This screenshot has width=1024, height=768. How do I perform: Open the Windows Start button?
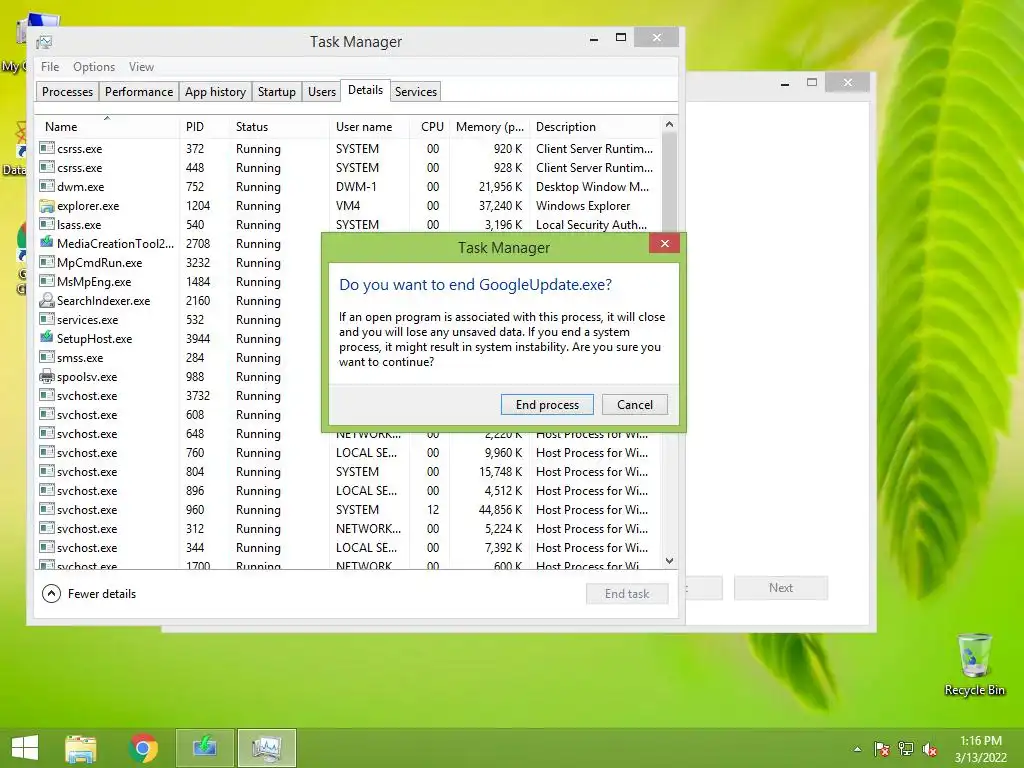[25, 748]
